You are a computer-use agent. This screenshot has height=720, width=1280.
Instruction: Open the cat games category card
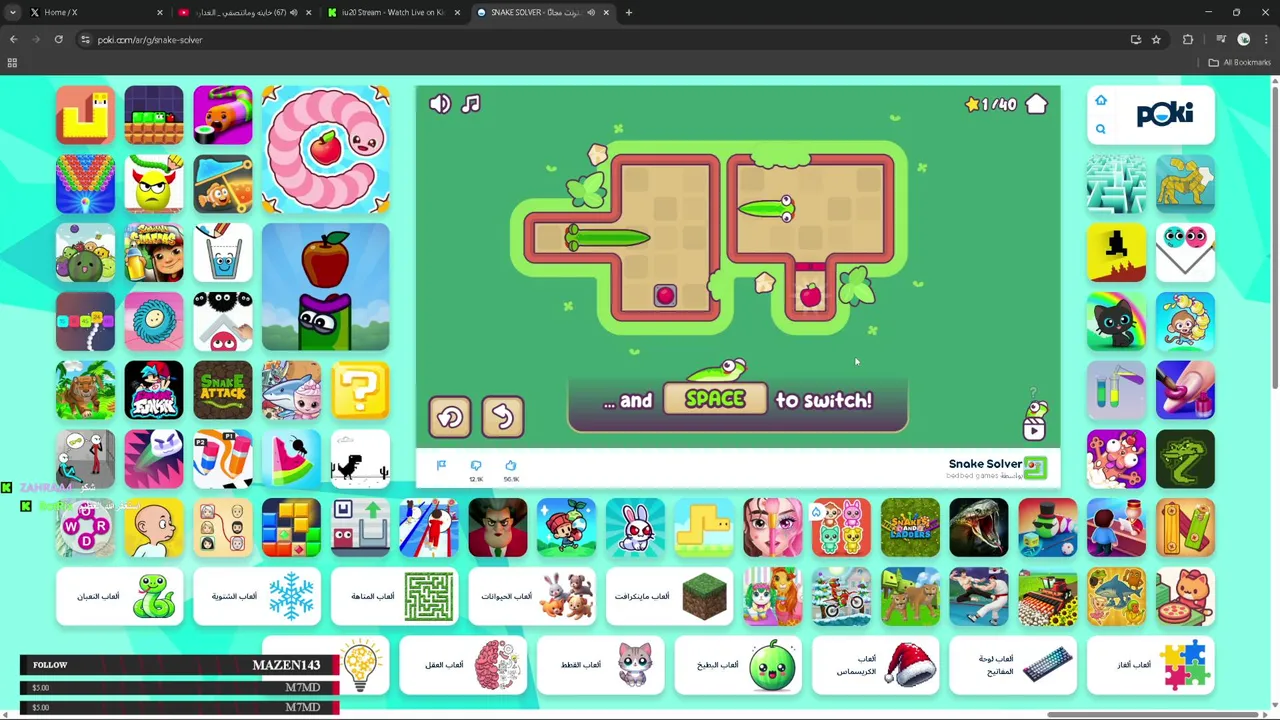click(600, 665)
